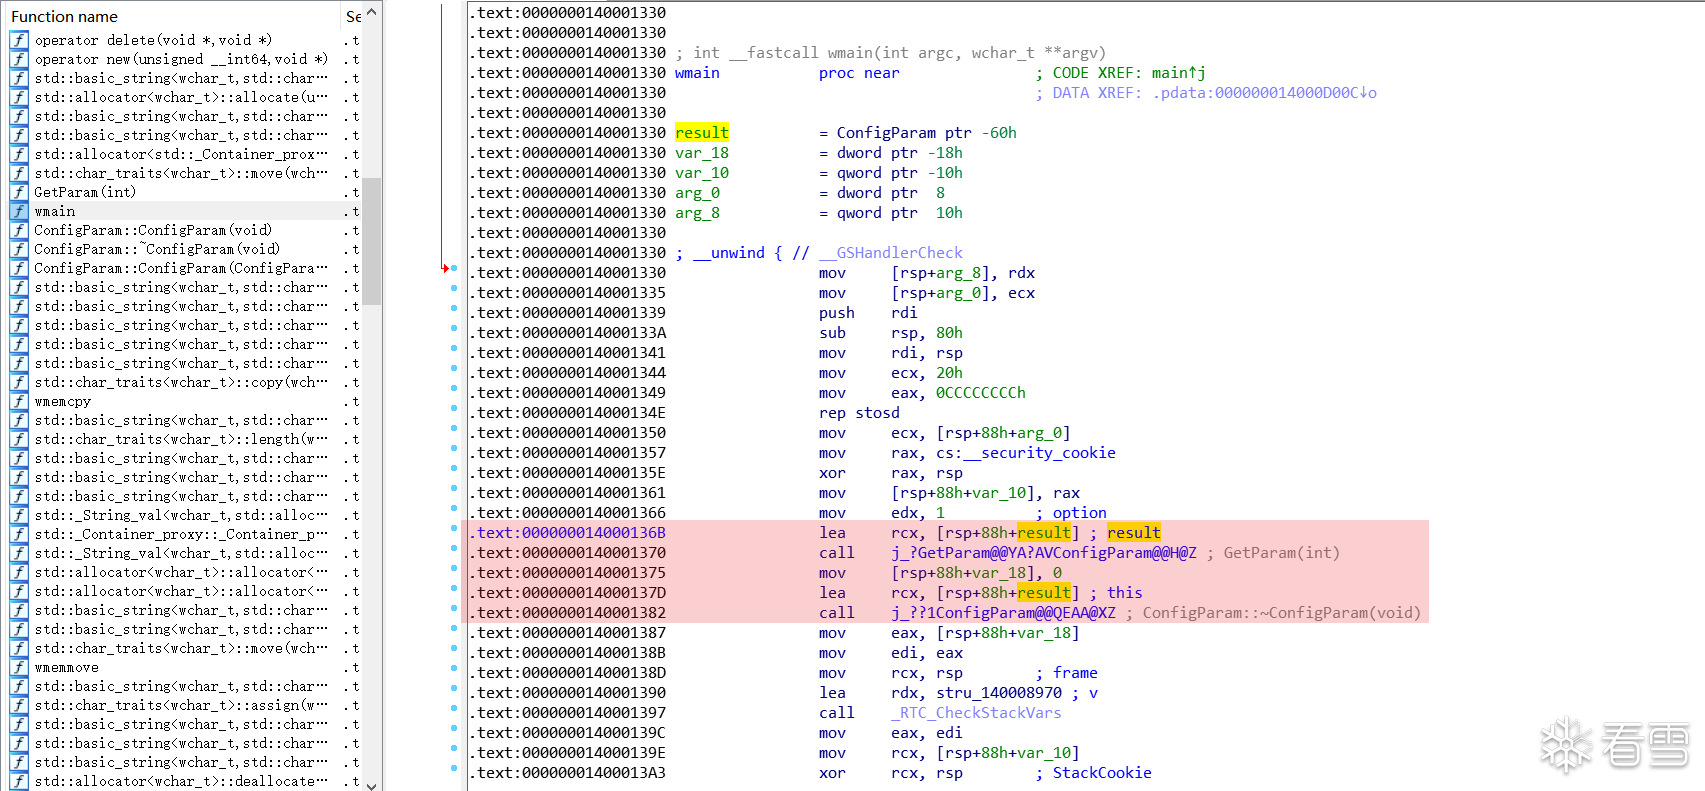Click the icon beside std::char_traits<wchar_t>::assign
The image size is (1705, 791).
pos(19,705)
